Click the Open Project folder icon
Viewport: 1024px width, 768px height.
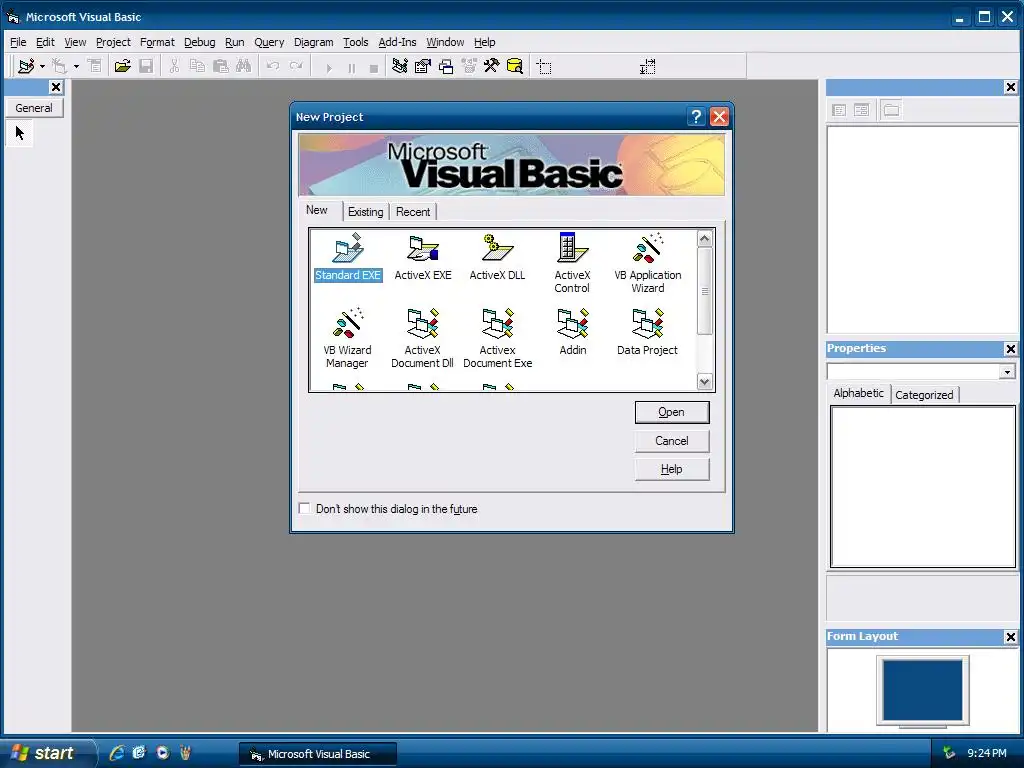tap(122, 66)
